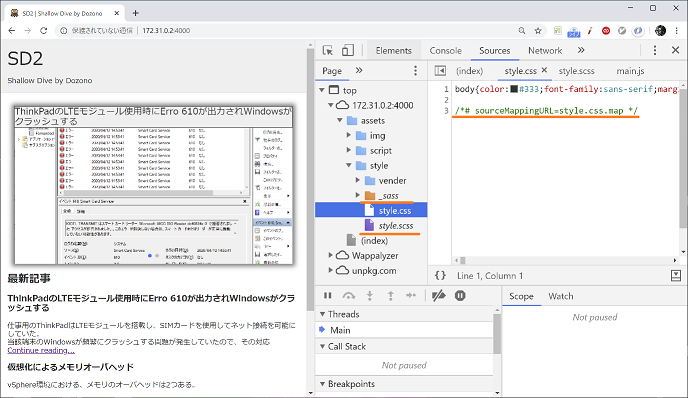This screenshot has height=398, width=688.
Task: Click the zoom magnifier icon in address bar
Action: [x=522, y=31]
